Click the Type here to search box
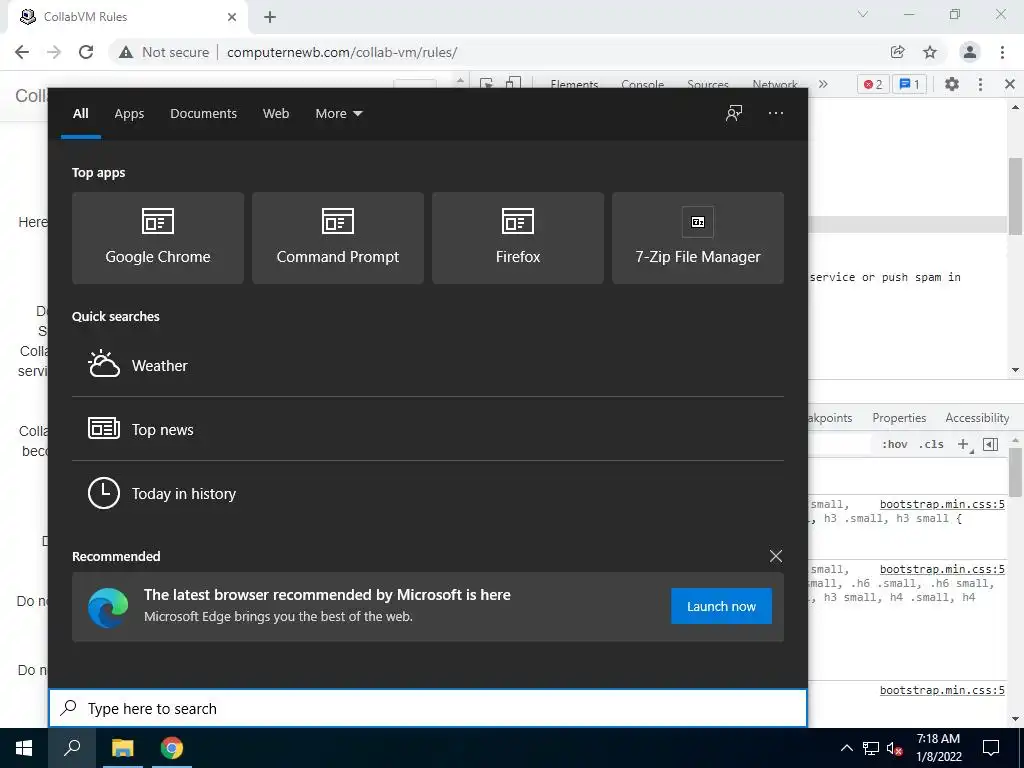Image resolution: width=1024 pixels, height=768 pixels. tap(428, 708)
